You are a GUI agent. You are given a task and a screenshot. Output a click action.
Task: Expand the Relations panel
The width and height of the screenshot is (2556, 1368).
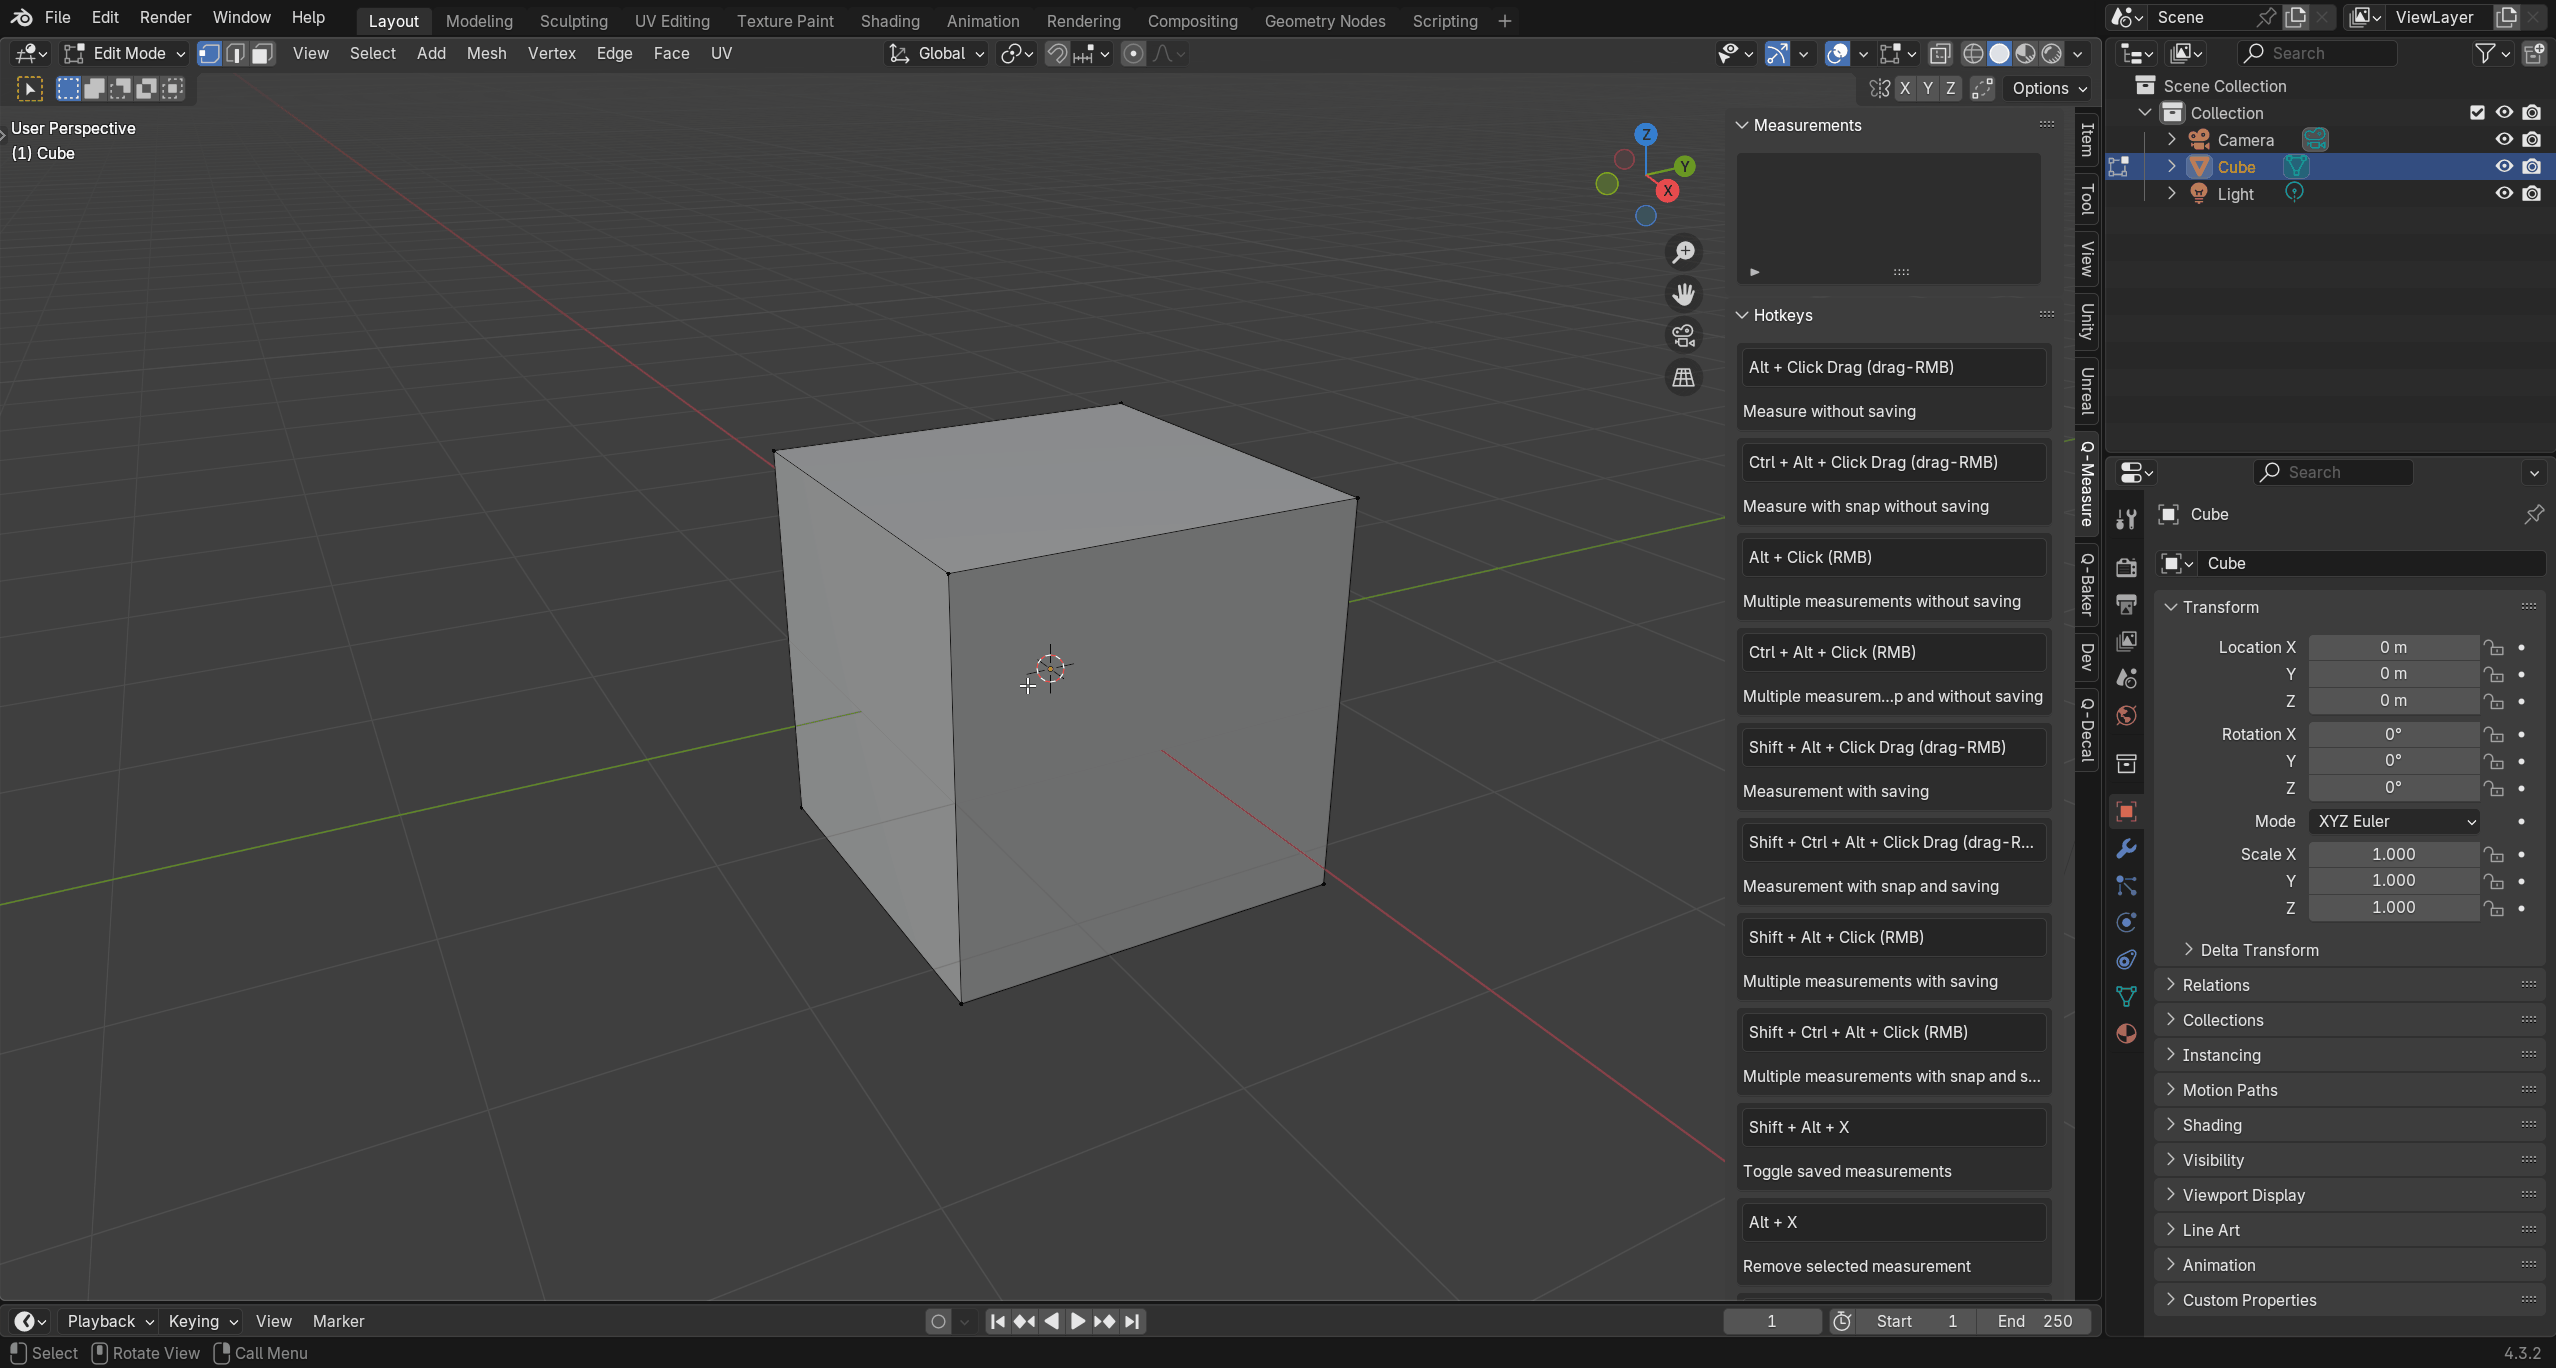click(x=2215, y=985)
